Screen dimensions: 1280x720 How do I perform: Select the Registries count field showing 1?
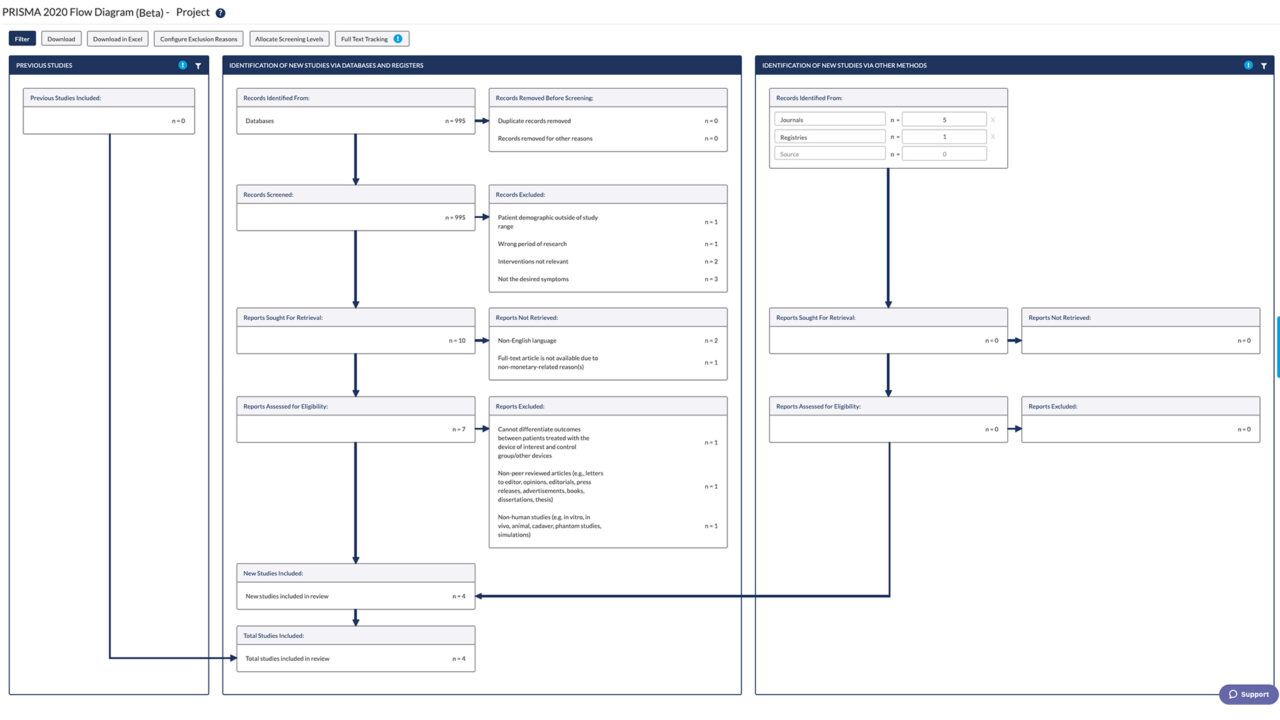click(x=943, y=136)
